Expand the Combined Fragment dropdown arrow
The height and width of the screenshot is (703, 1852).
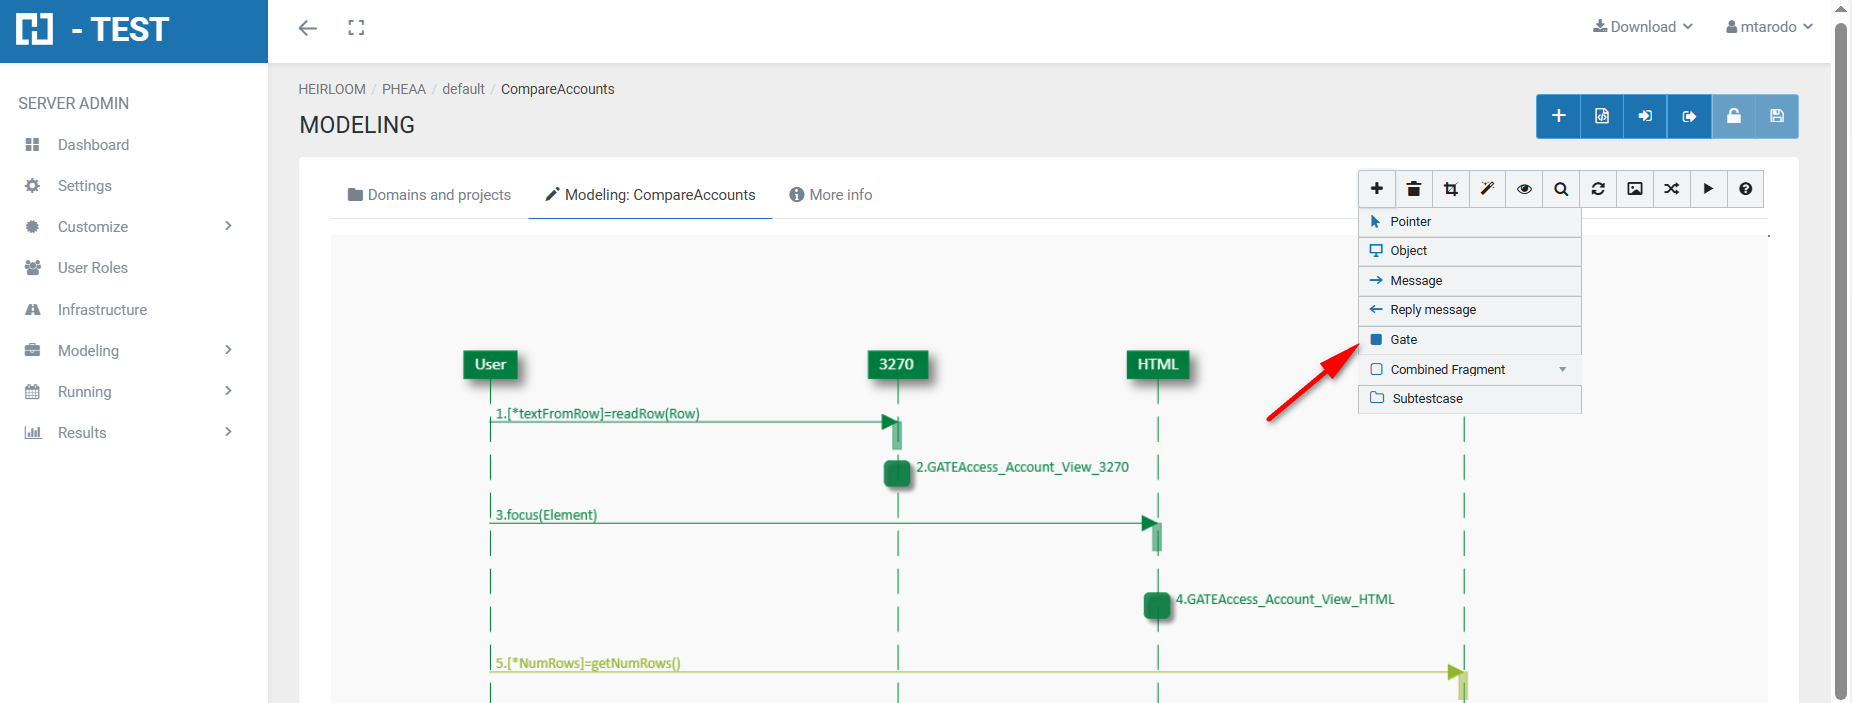[x=1562, y=370]
